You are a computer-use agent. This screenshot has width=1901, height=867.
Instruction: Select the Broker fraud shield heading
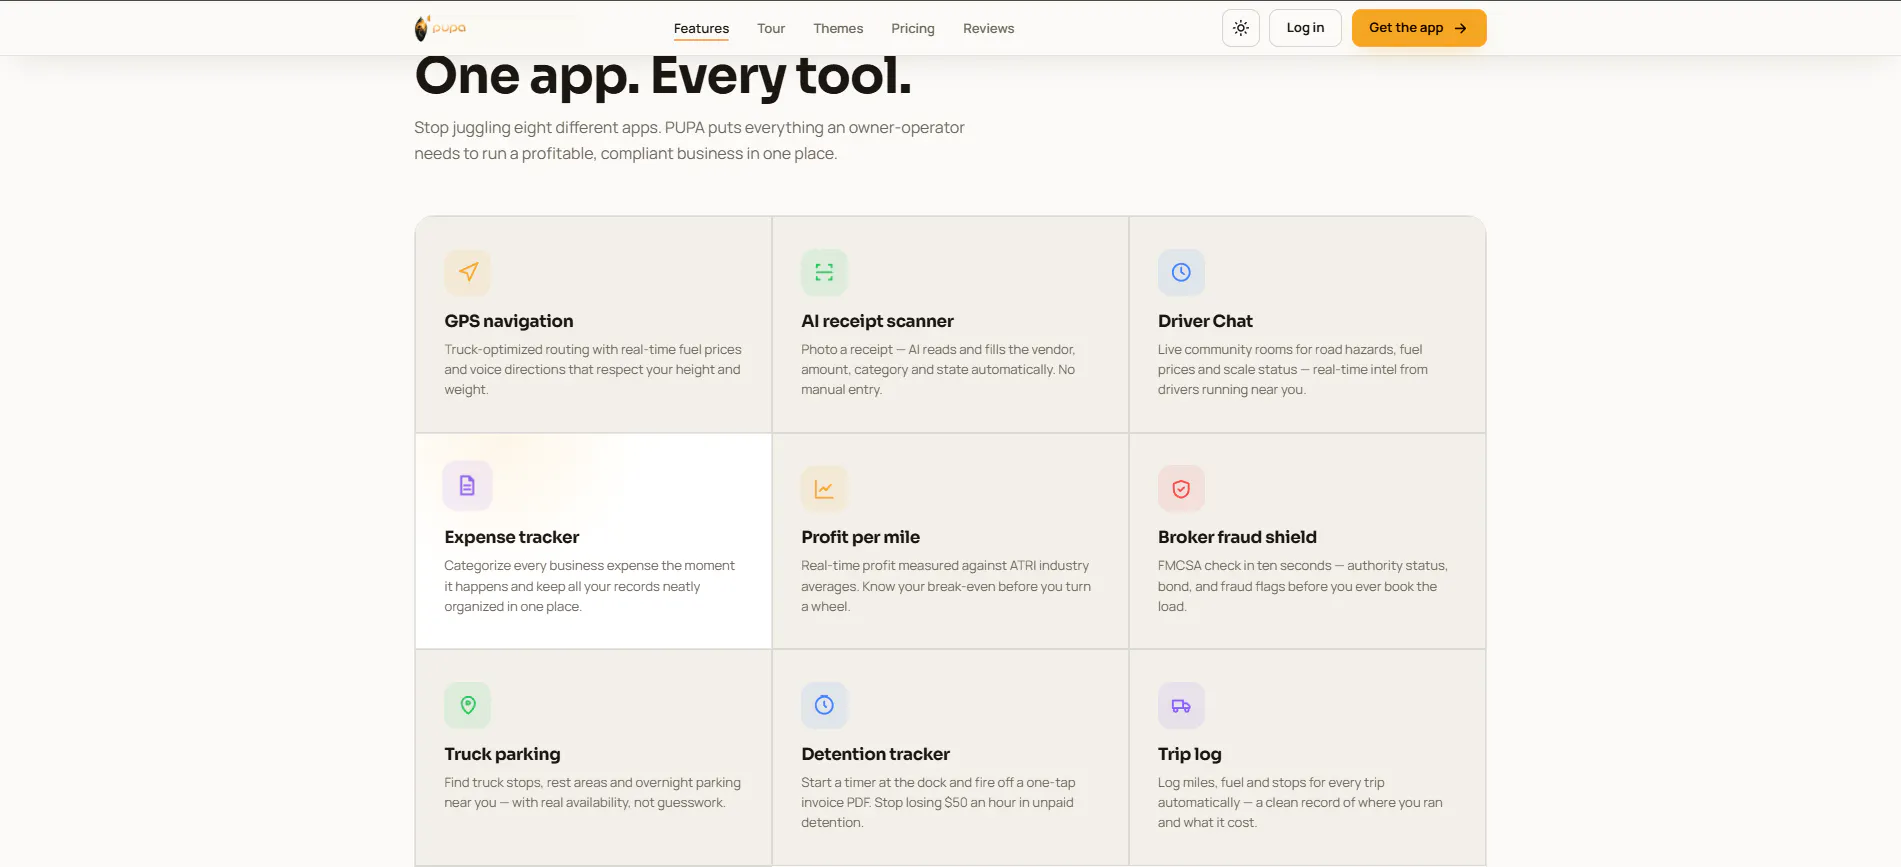click(1237, 537)
